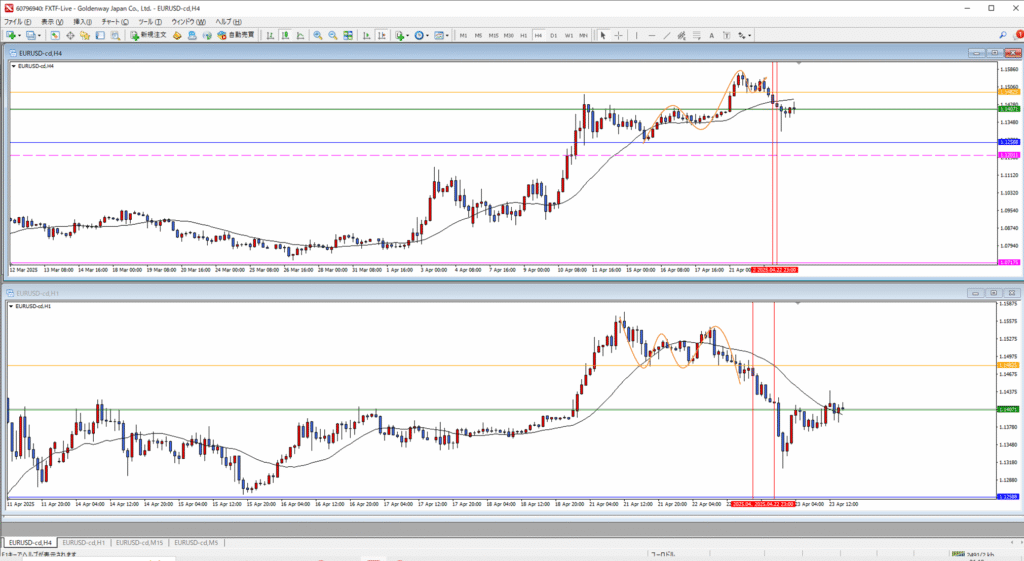The width and height of the screenshot is (1024, 561).
Task: Select the text label T tool
Action: pos(726,35)
